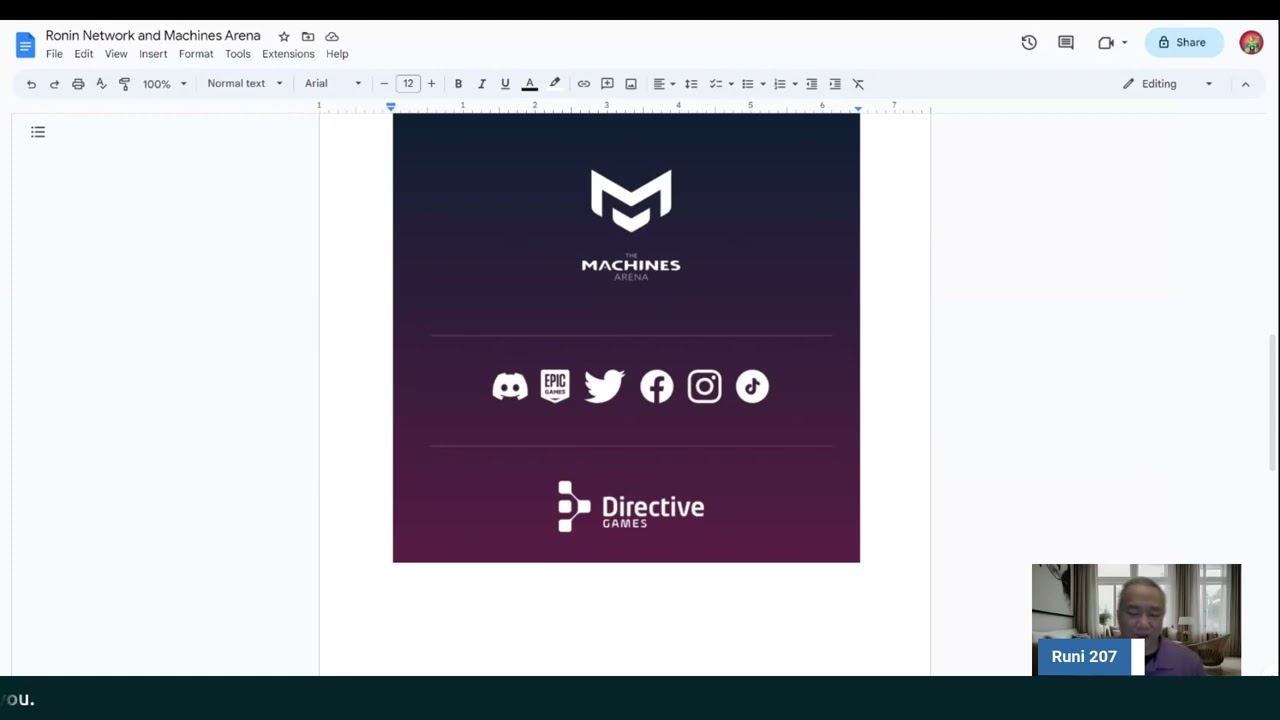
Task: Open the comment history panel
Action: 1066,43
